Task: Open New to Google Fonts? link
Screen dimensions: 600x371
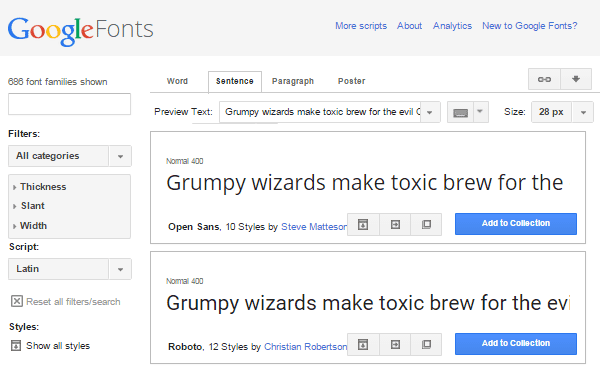Action: click(530, 26)
